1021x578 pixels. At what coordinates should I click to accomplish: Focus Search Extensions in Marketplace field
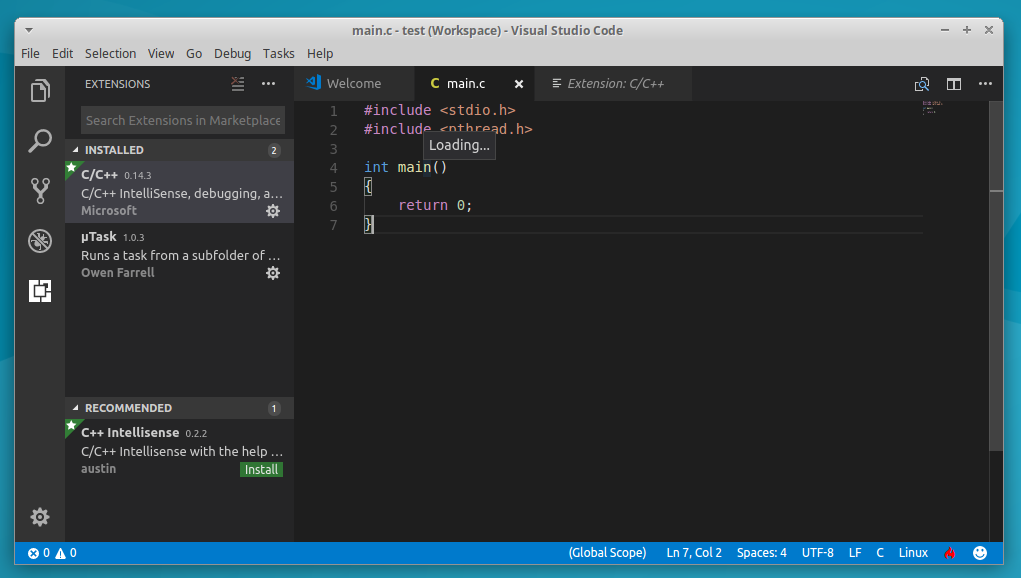point(183,120)
